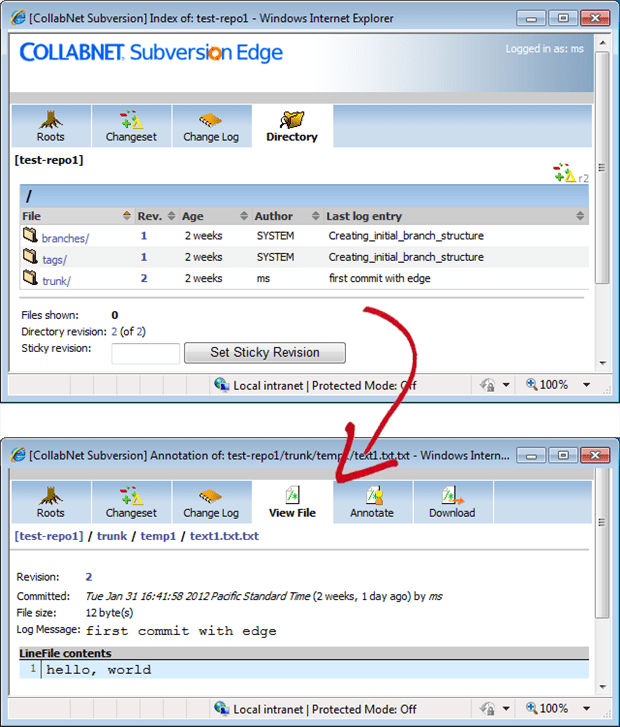The width and height of the screenshot is (620, 727).
Task: Open Roots tab in top window
Action: point(51,126)
